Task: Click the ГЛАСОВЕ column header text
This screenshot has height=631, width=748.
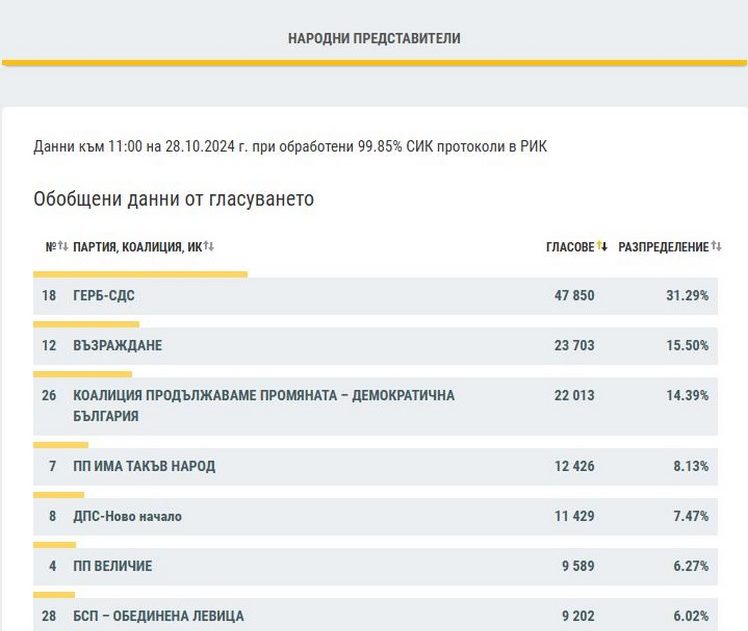Action: (569, 247)
